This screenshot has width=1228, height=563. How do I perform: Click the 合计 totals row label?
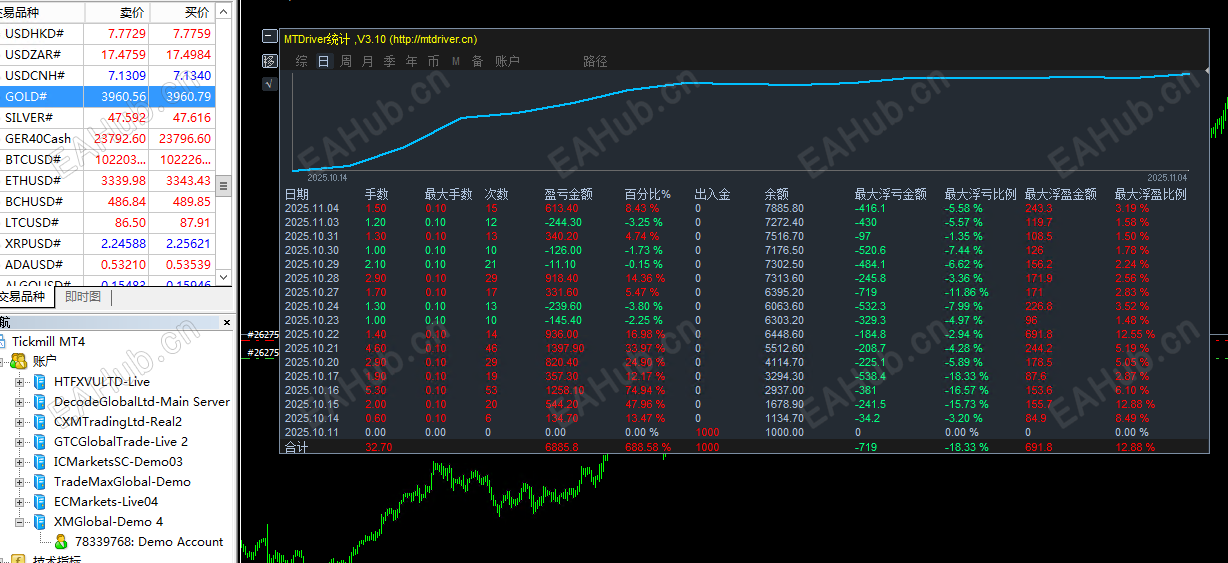point(296,447)
